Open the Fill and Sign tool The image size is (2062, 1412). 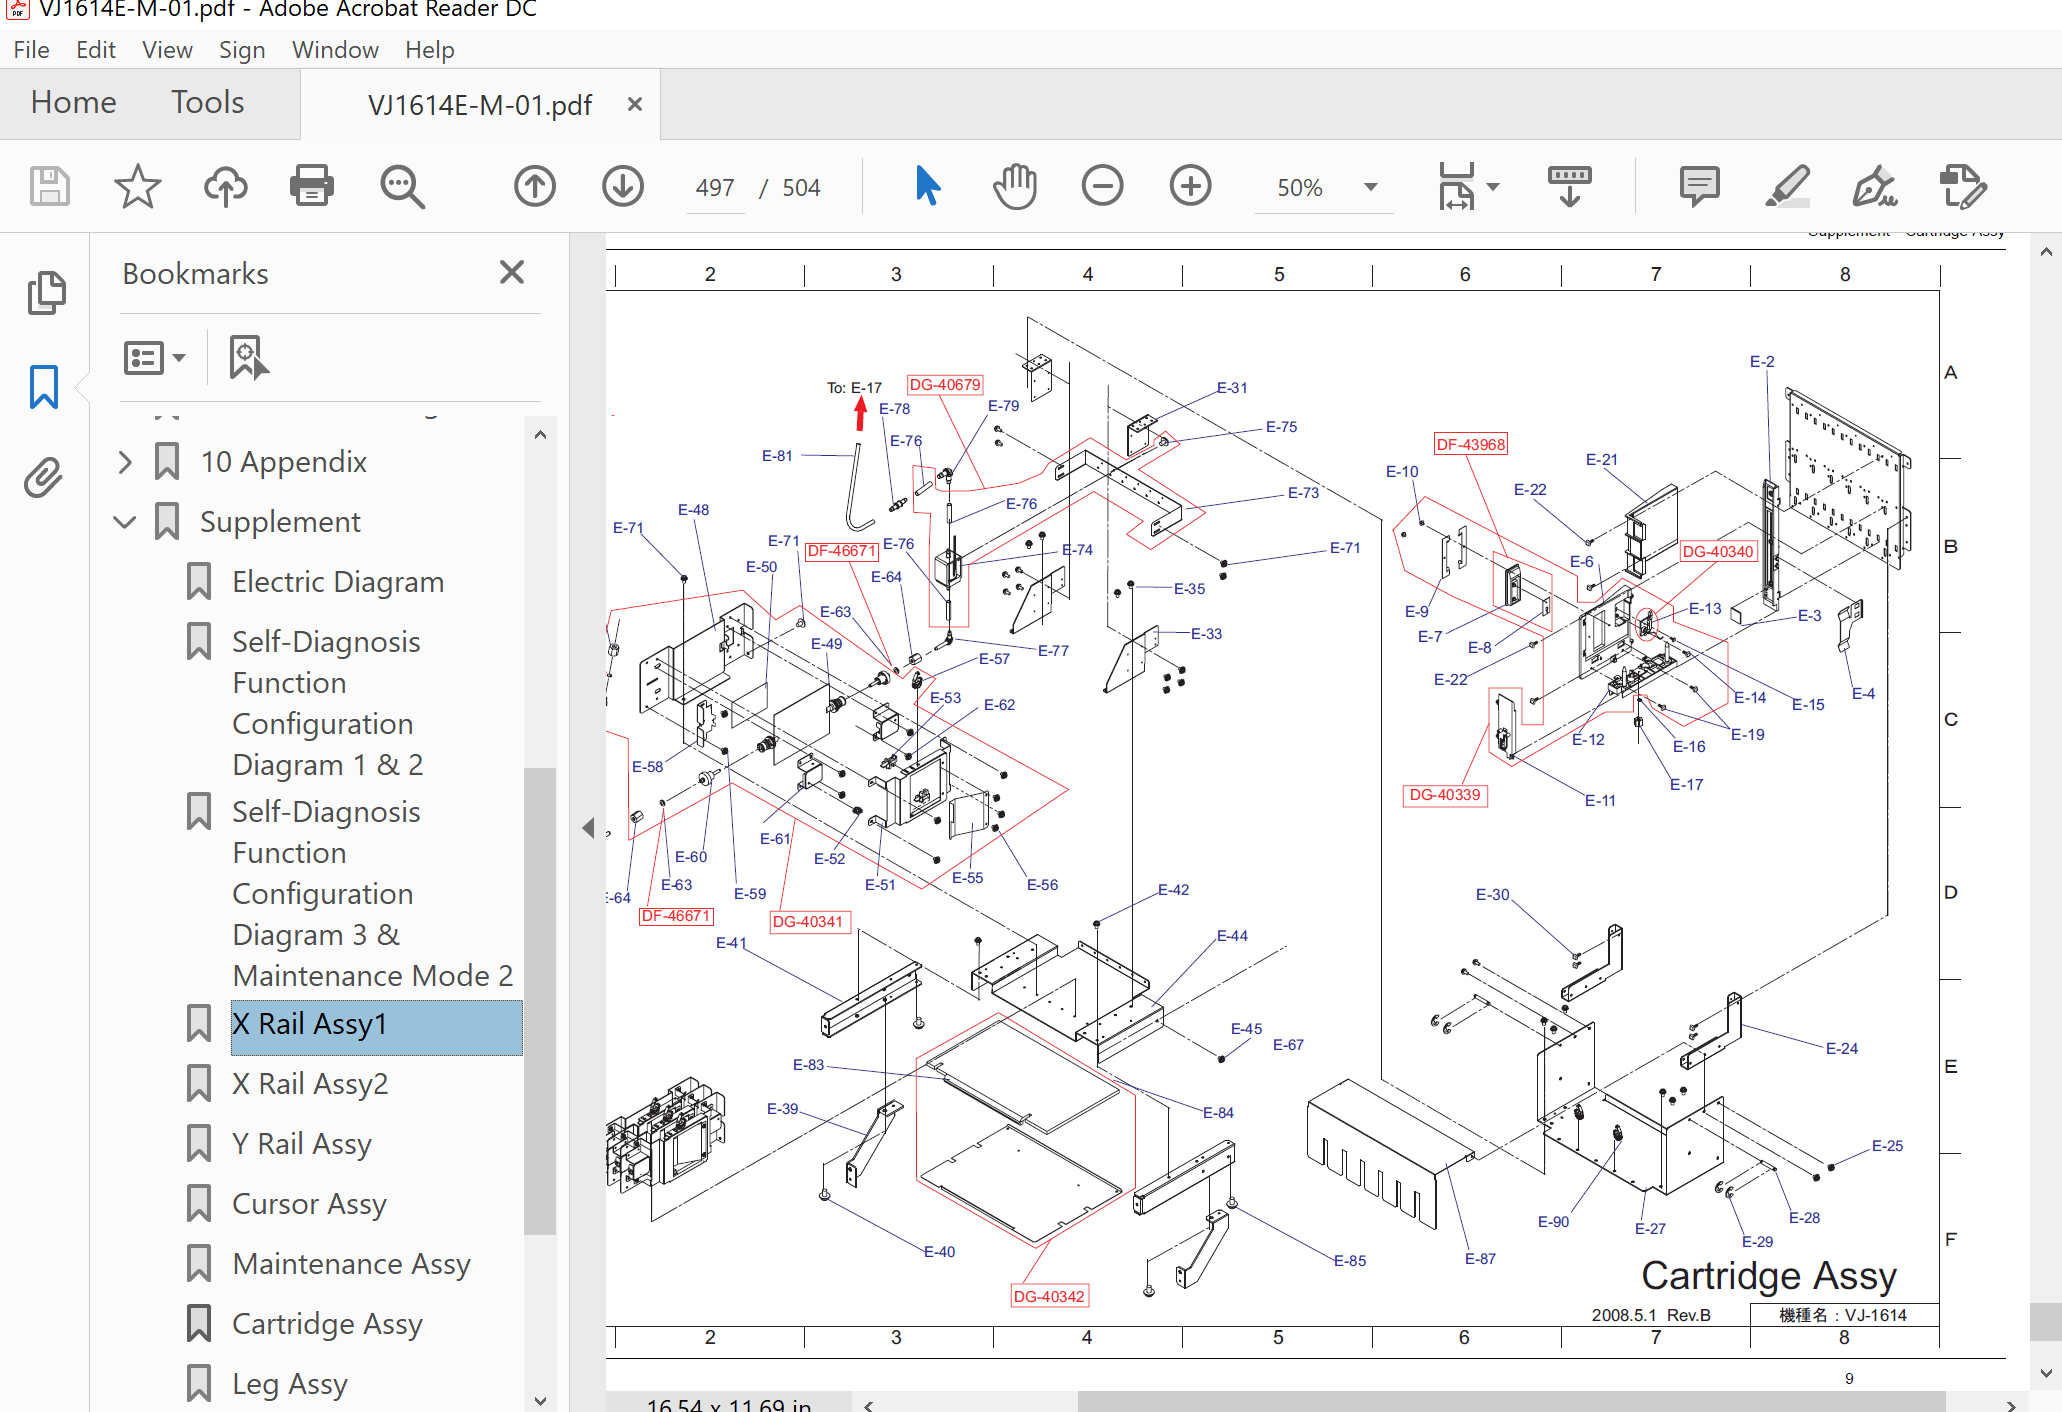pos(1874,186)
